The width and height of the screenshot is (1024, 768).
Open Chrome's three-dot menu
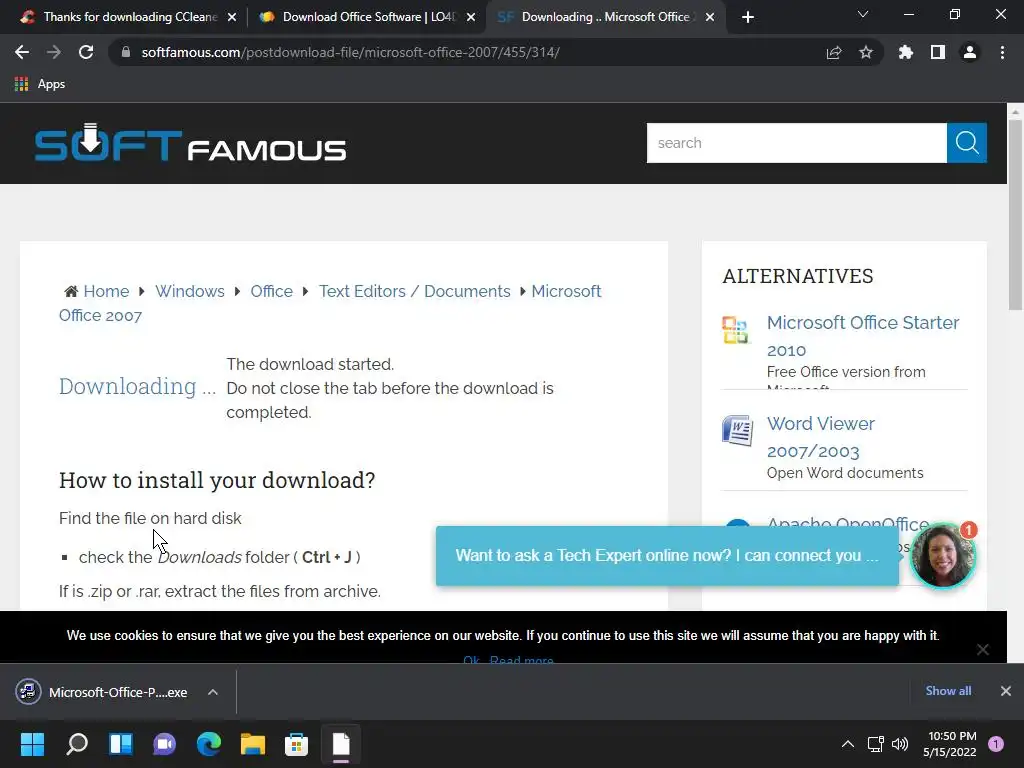1002,52
